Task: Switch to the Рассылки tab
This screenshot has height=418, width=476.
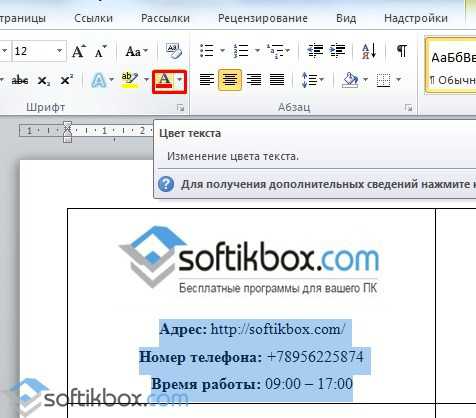Action: (165, 18)
